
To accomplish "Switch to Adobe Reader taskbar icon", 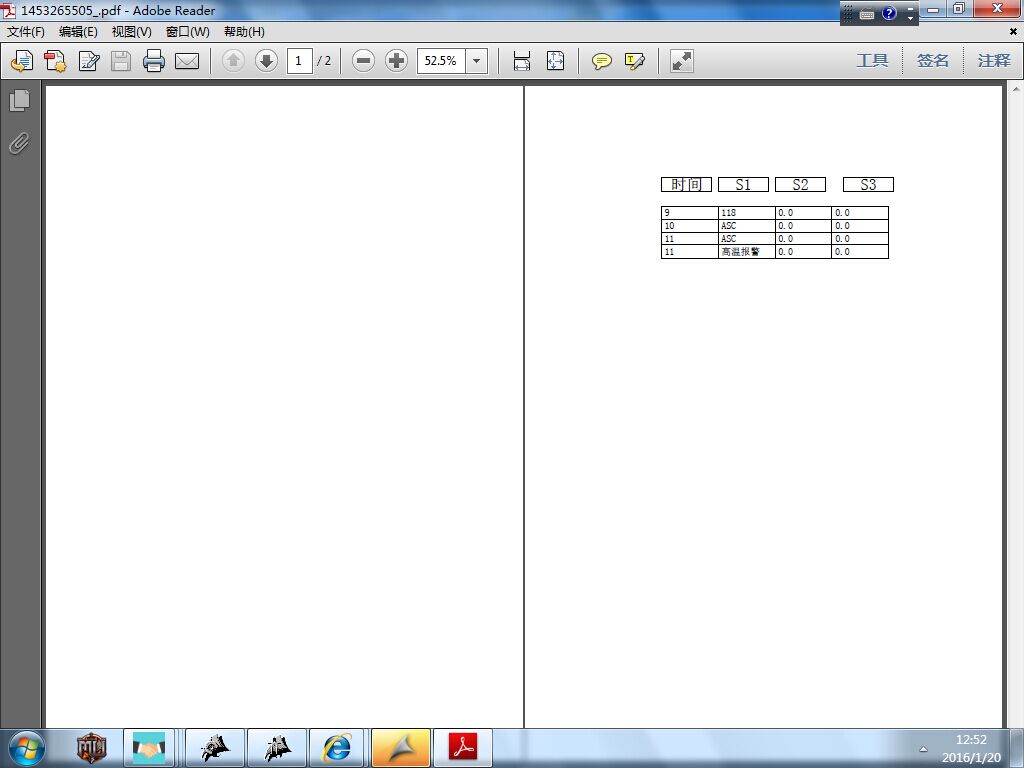I will pyautogui.click(x=463, y=748).
